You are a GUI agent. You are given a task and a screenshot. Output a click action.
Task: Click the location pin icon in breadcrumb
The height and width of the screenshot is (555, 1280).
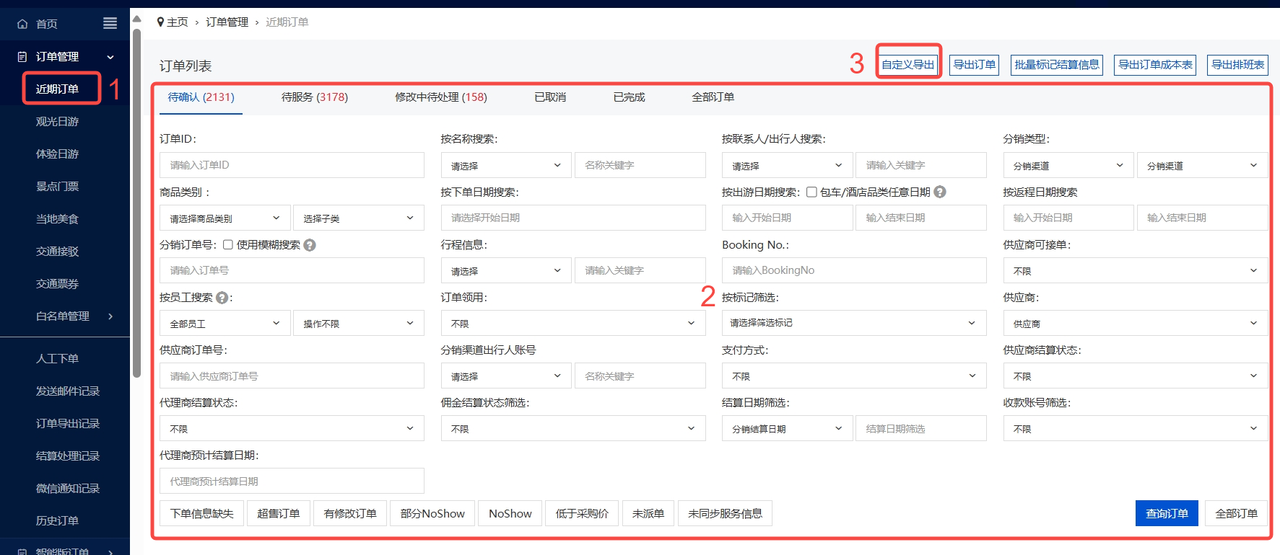160,21
